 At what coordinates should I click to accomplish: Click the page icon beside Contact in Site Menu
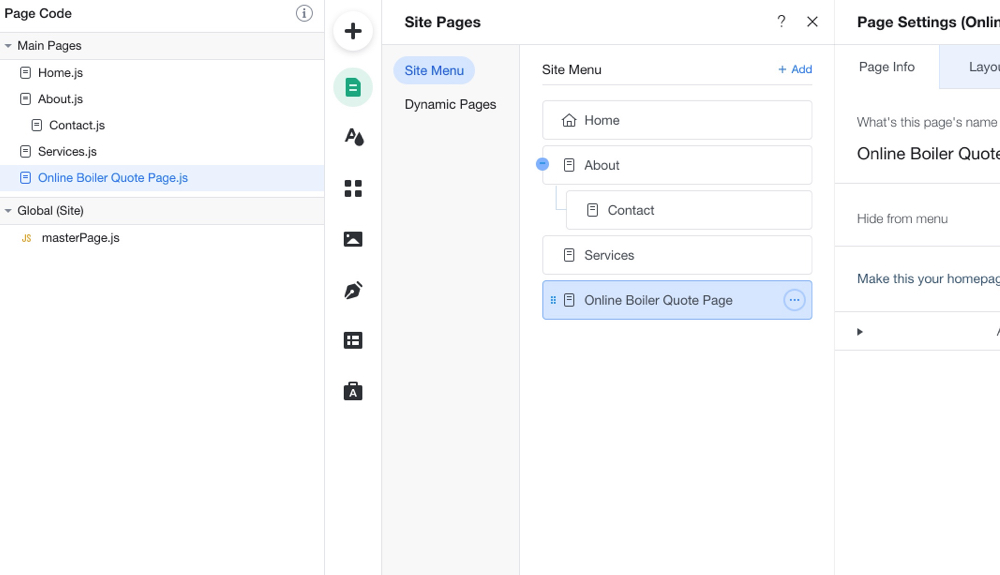coord(592,210)
